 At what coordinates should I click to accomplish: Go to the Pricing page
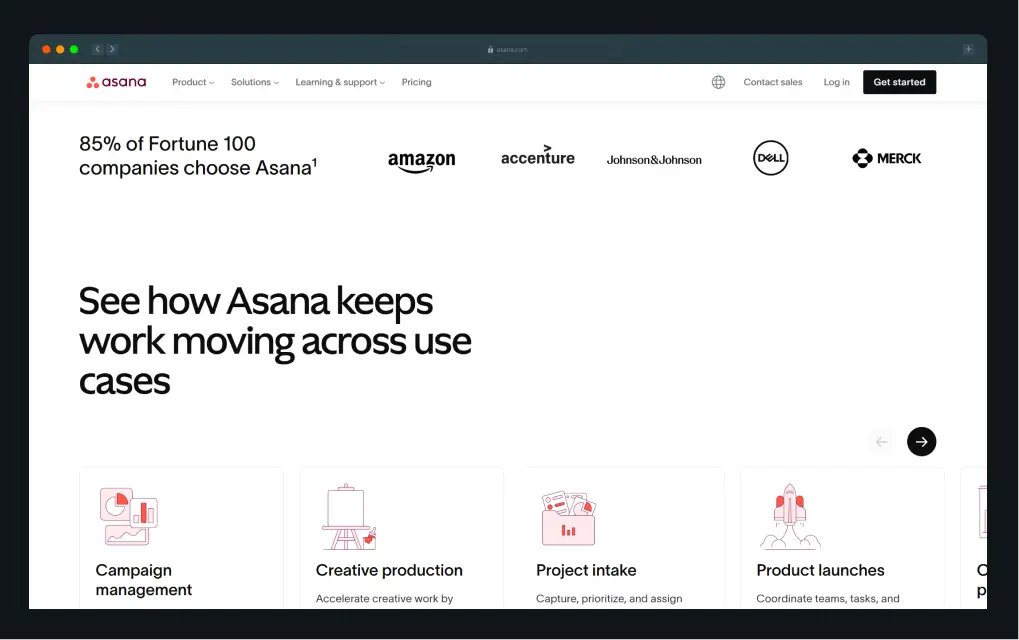pos(417,82)
